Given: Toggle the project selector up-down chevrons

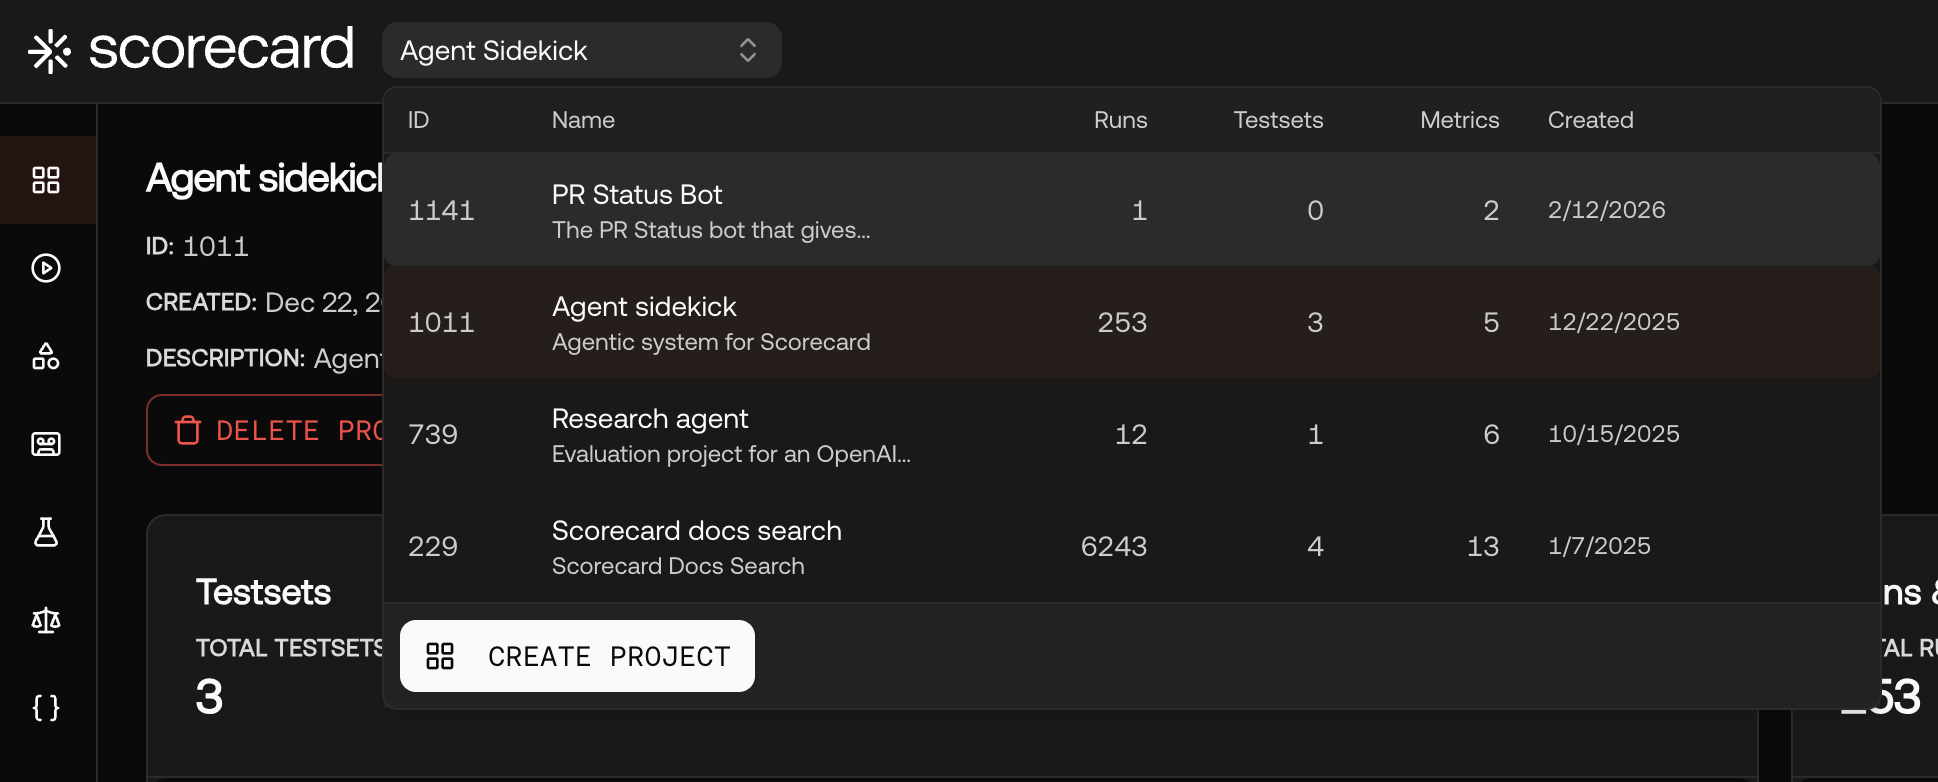Looking at the screenshot, I should tap(748, 50).
